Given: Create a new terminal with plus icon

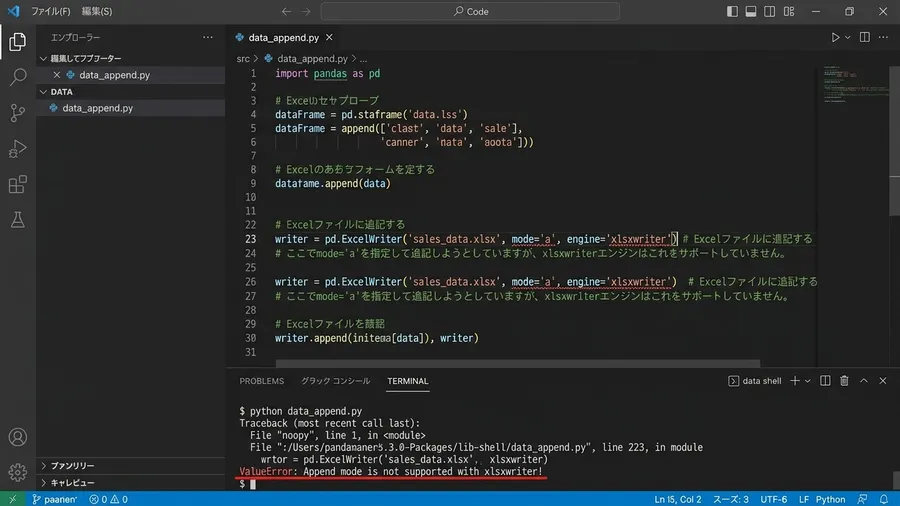Looking at the screenshot, I should click(795, 381).
